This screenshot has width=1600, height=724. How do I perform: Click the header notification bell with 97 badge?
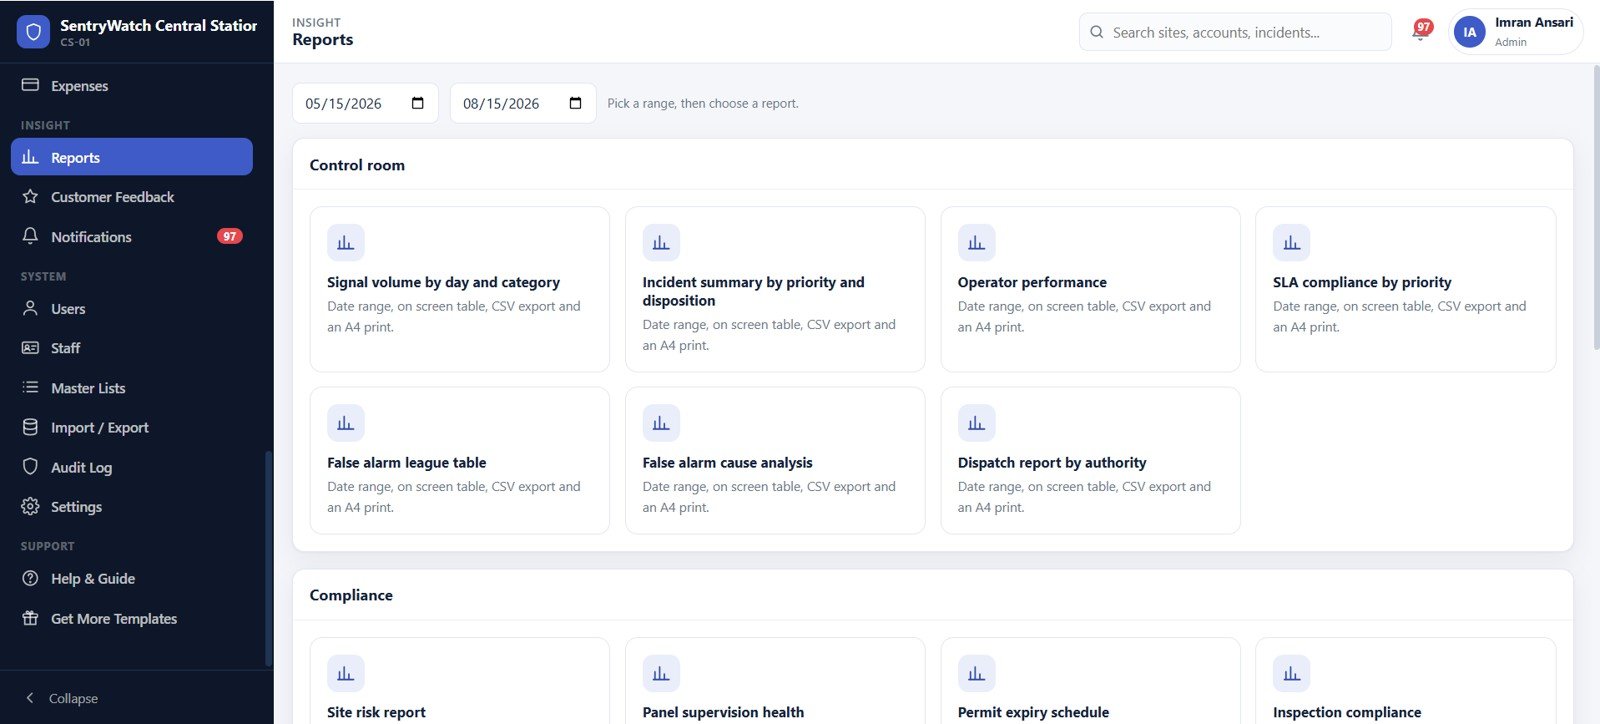click(1421, 31)
